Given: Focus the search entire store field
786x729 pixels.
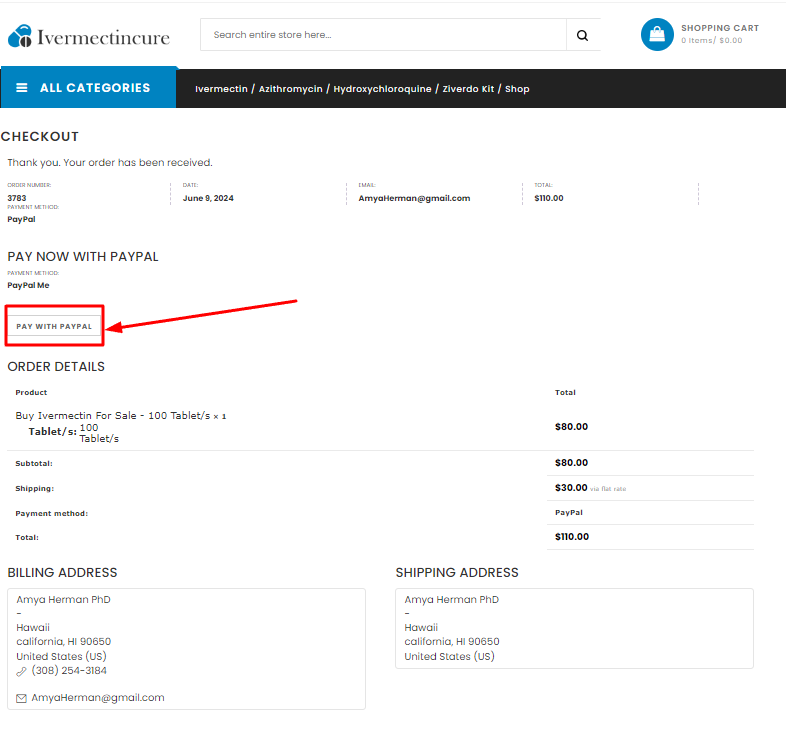Looking at the screenshot, I should (x=383, y=35).
